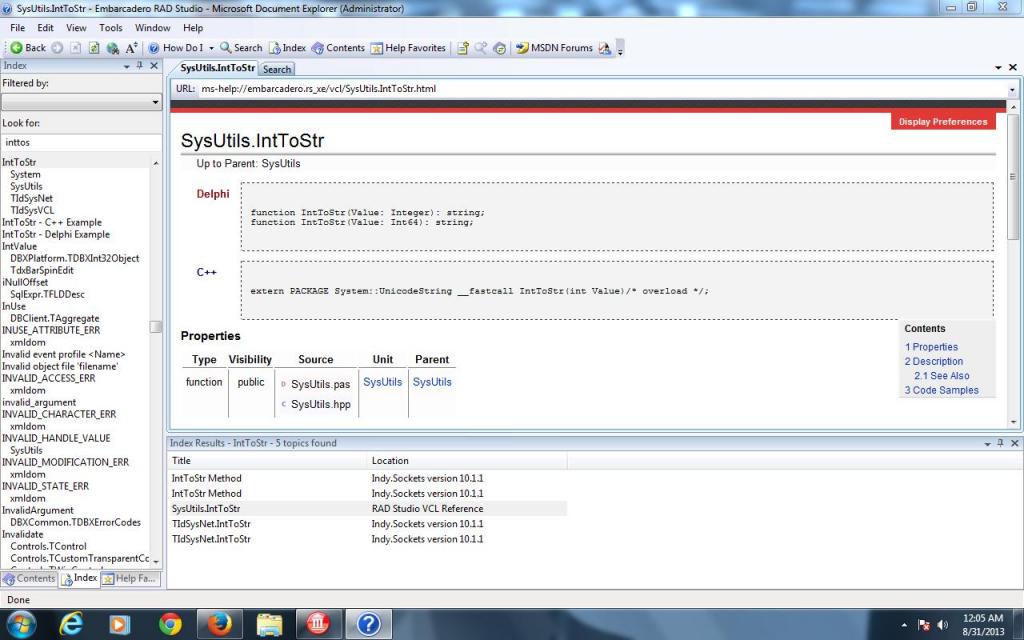Switch to the SysUtils.IntToStr tab

217,68
